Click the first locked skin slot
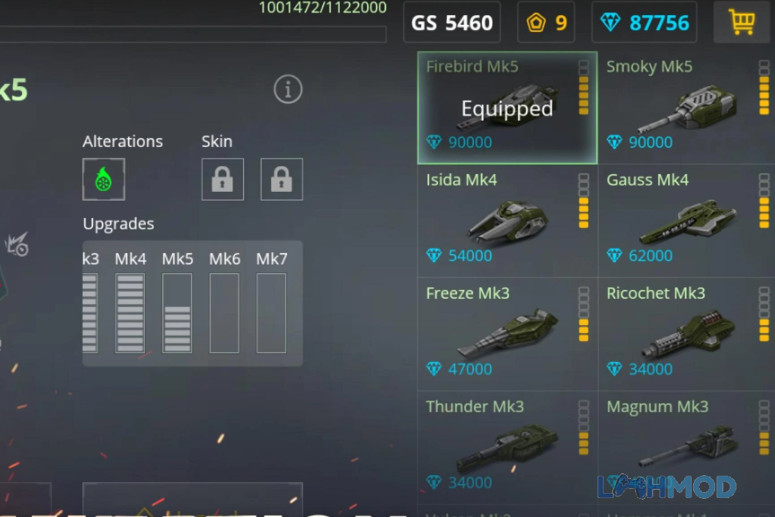The image size is (775, 517). click(222, 179)
